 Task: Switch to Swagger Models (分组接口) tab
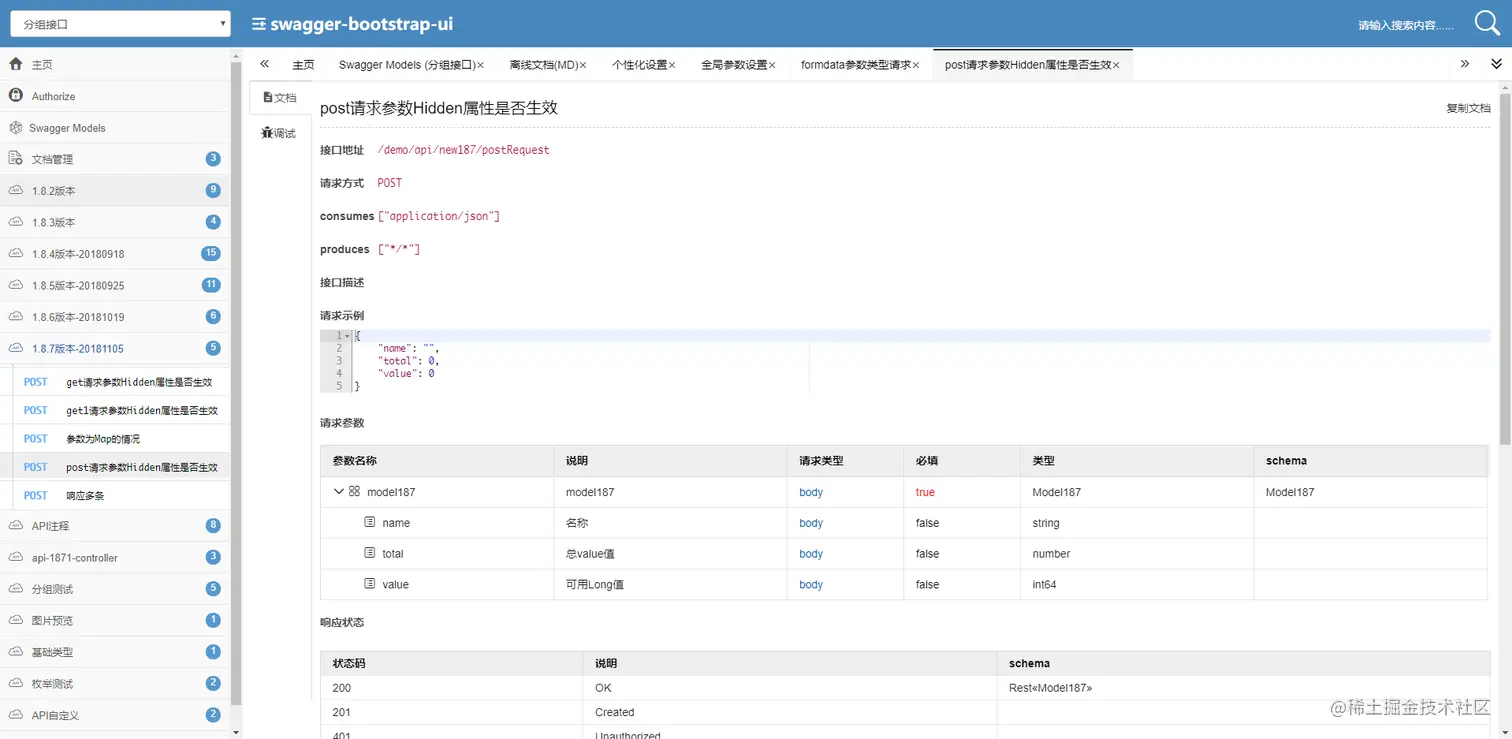pos(406,65)
